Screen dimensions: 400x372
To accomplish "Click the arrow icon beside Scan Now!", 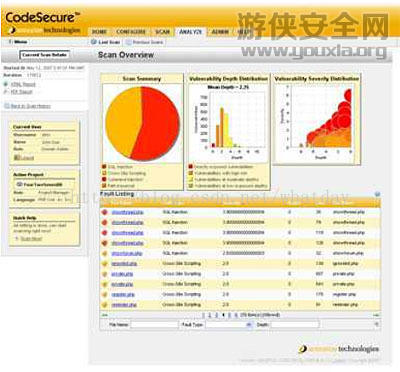I will [x=17, y=239].
